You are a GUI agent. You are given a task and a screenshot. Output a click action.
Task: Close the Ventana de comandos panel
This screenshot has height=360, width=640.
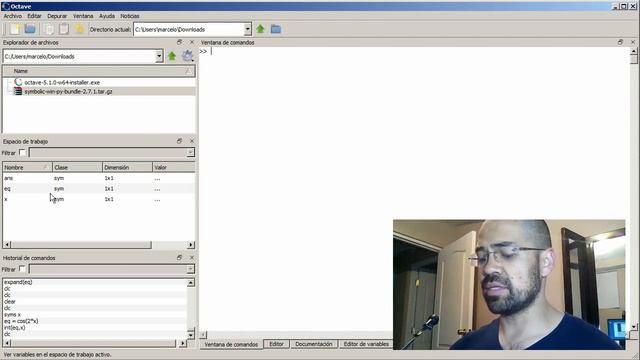coord(633,42)
